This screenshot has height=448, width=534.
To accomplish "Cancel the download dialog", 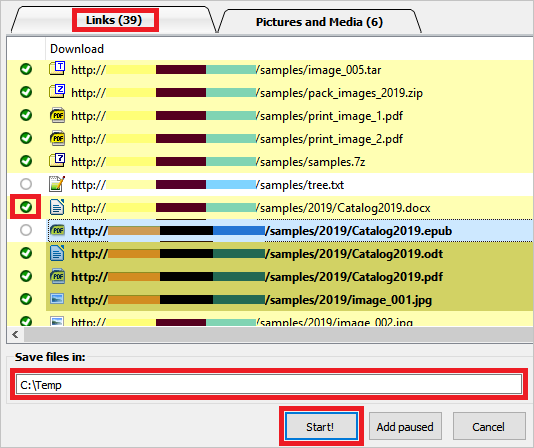I will point(489,426).
